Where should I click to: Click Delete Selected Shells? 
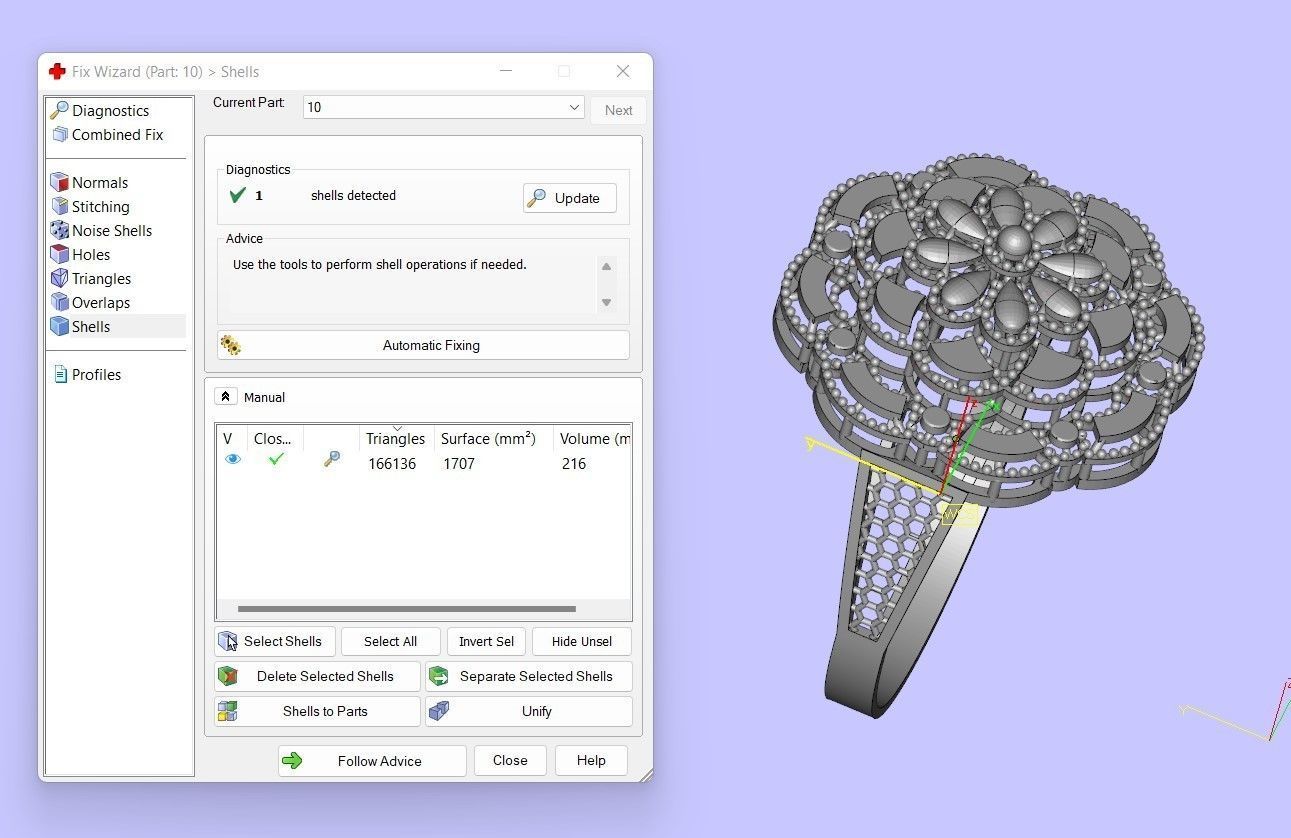point(317,677)
